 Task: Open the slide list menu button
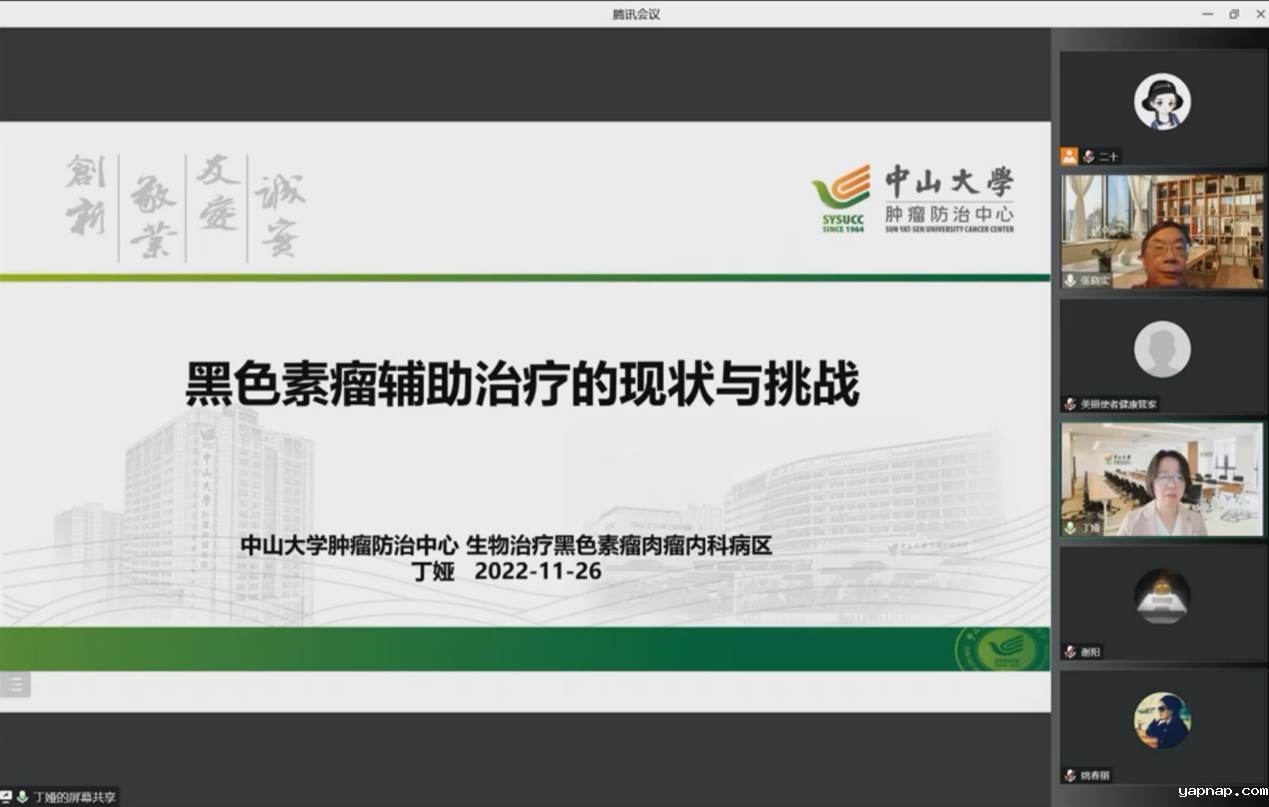15,684
